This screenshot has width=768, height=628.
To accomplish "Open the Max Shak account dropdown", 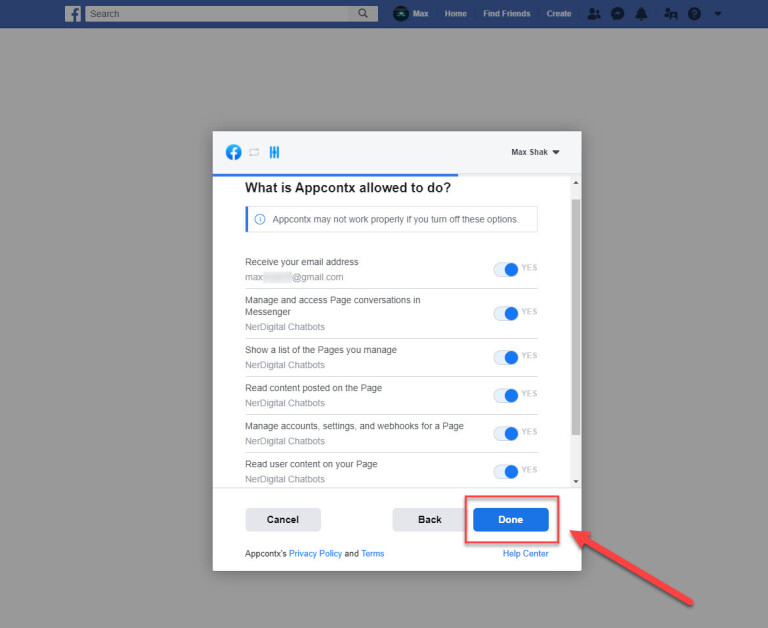I will tap(535, 152).
